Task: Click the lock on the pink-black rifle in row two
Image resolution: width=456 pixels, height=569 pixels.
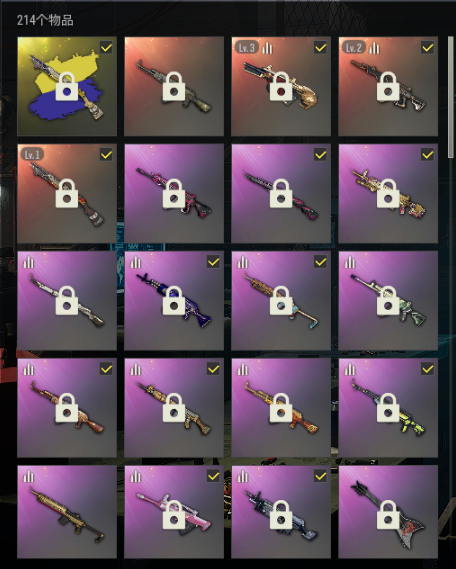Action: (x=174, y=193)
